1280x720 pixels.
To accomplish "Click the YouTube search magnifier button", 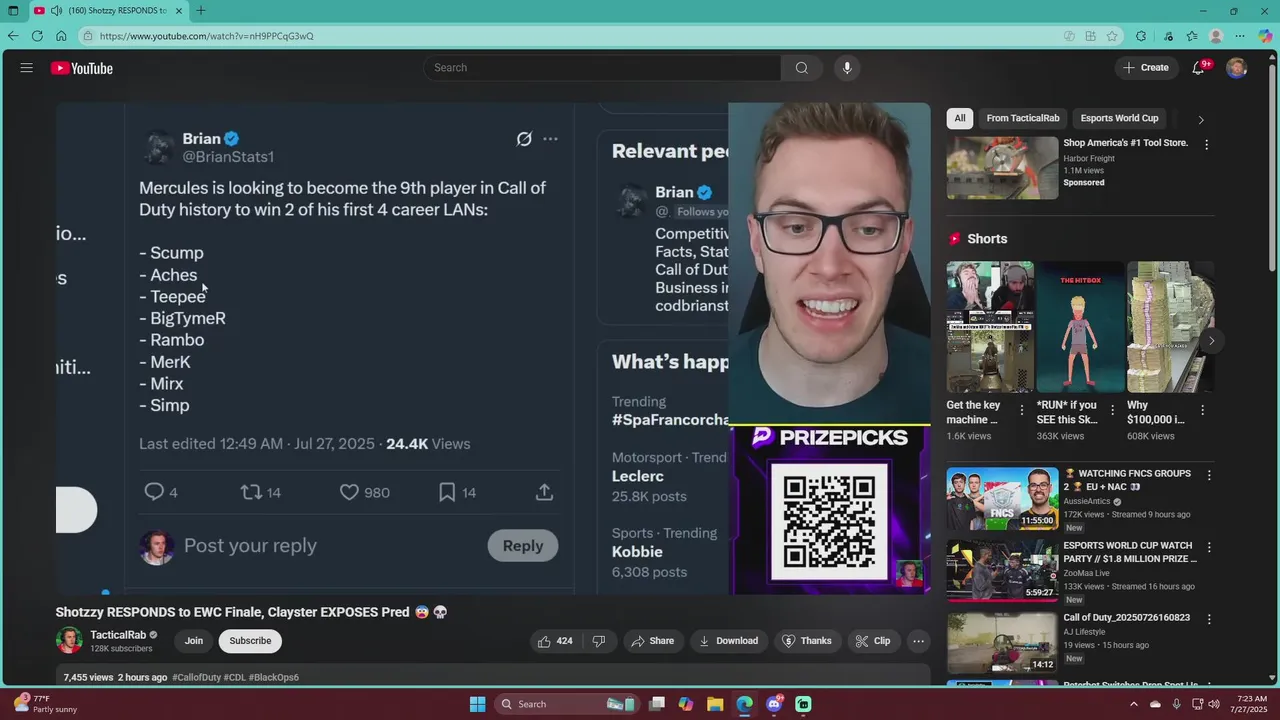I will click(801, 68).
